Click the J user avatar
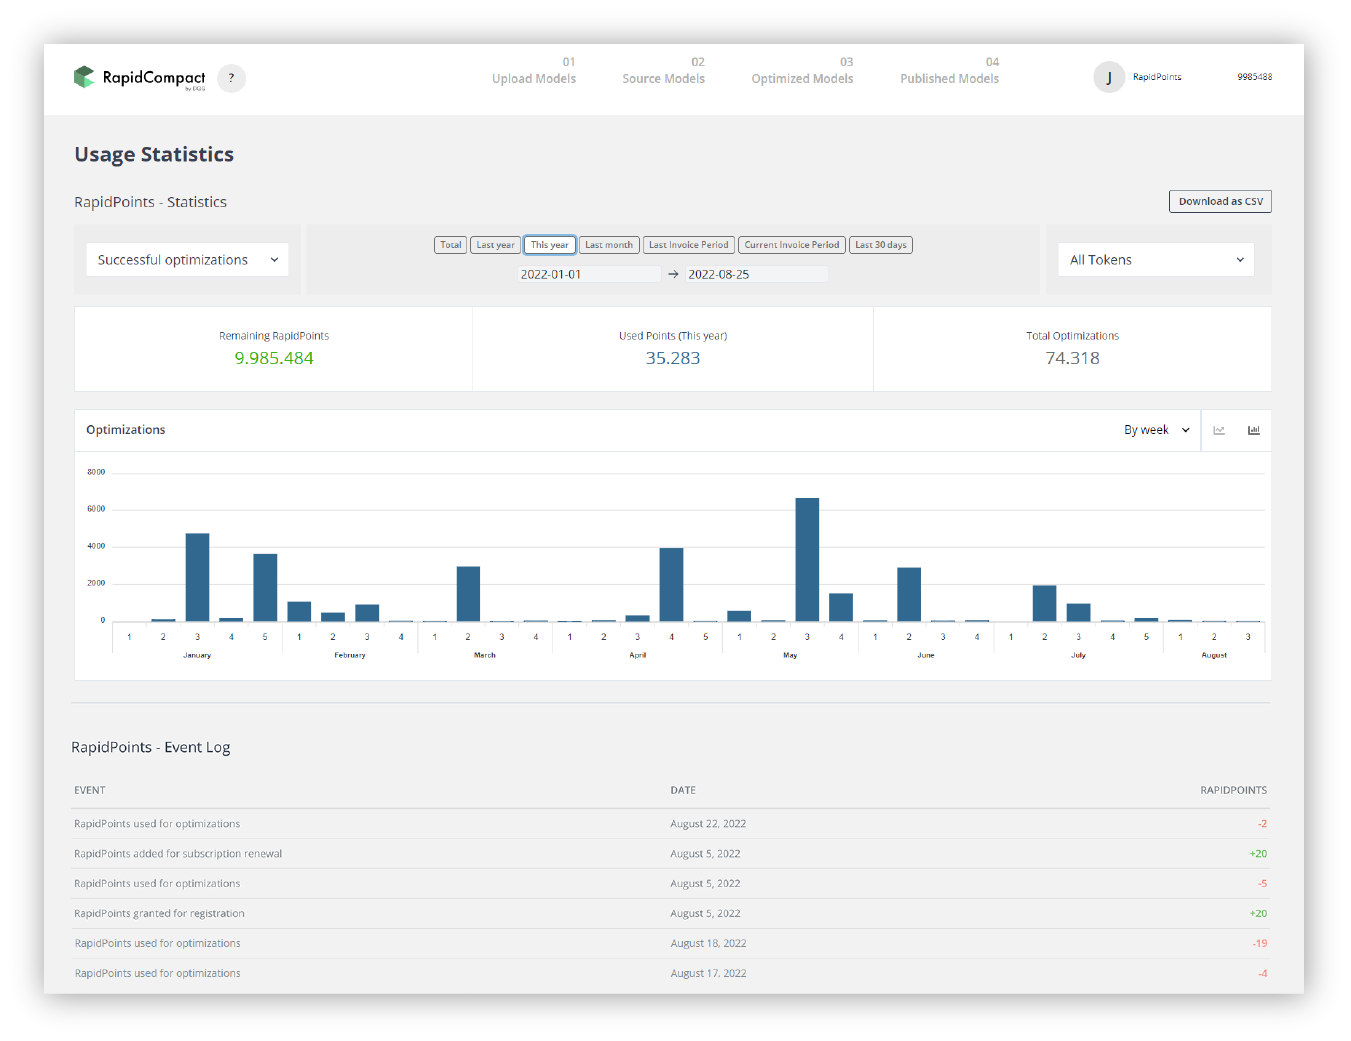The width and height of the screenshot is (1351, 1041). coord(1109,77)
